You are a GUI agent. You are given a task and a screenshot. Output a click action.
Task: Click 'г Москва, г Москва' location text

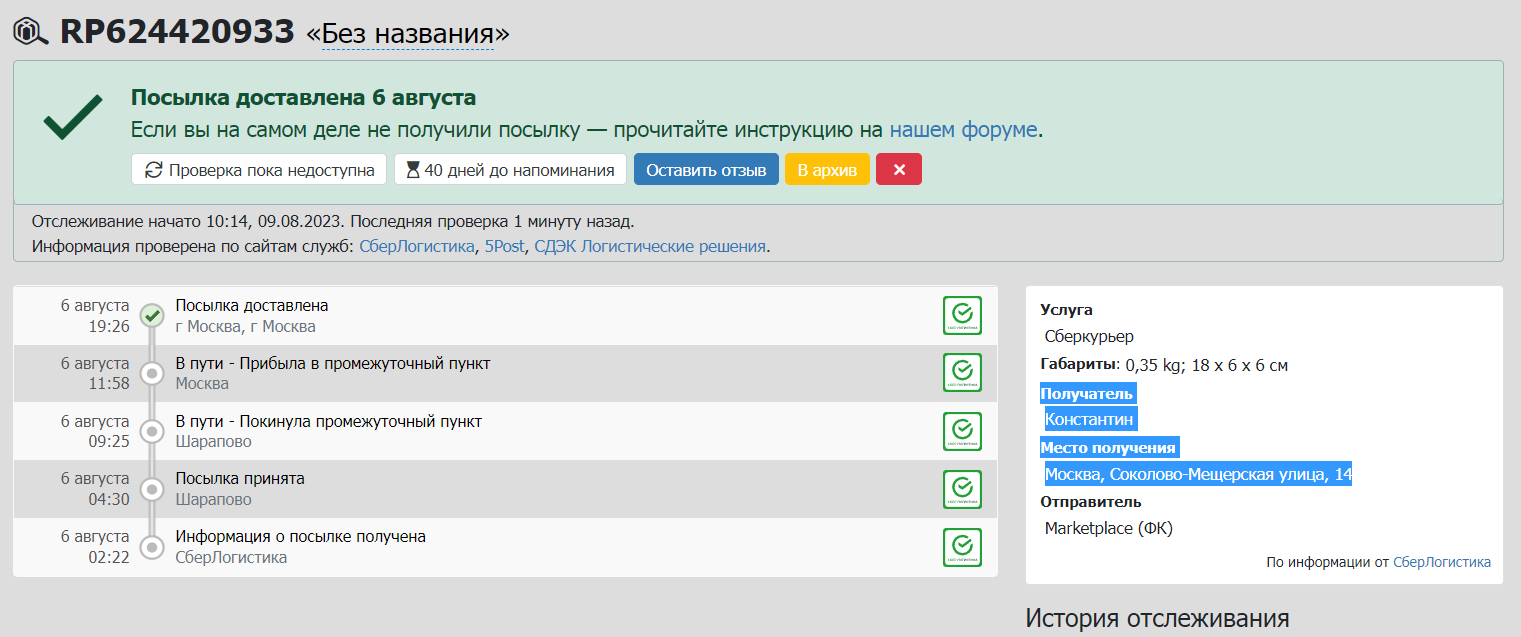point(245,326)
